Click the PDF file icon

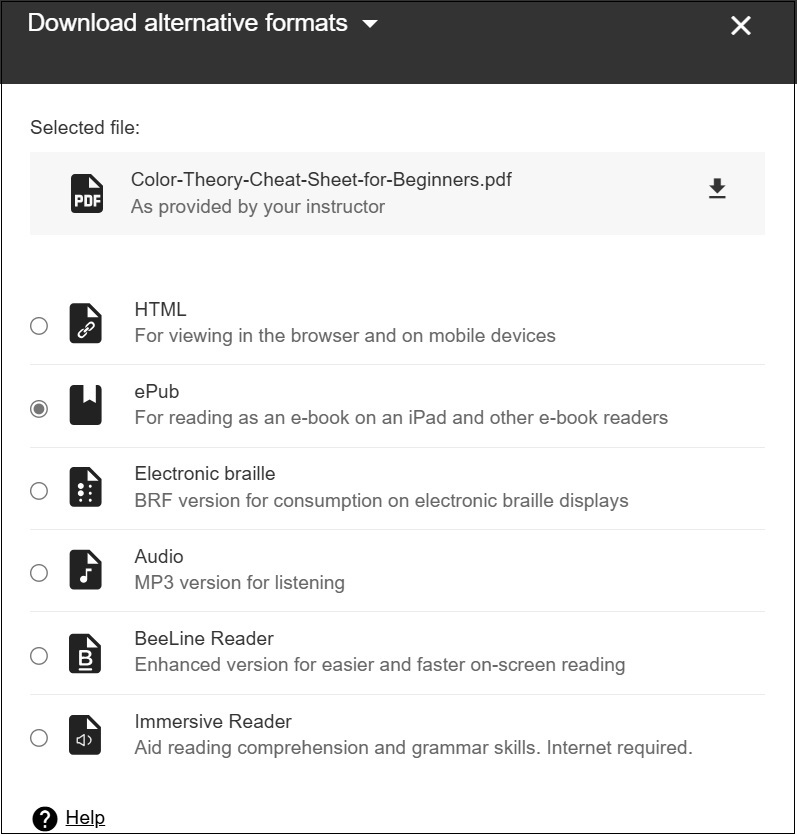click(x=87, y=194)
